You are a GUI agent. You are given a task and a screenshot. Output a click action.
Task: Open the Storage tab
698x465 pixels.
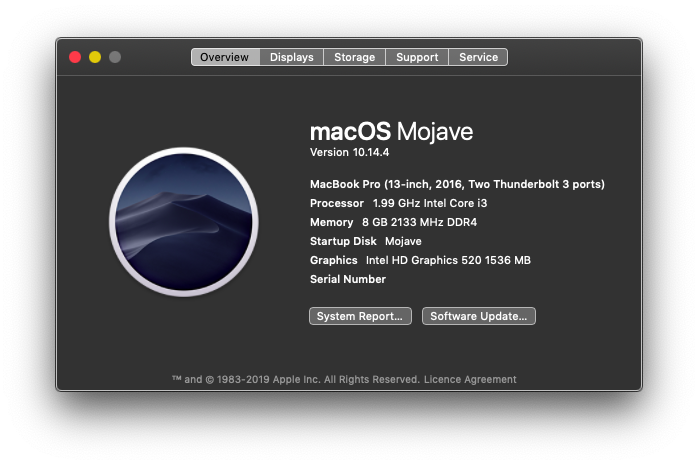(x=354, y=57)
